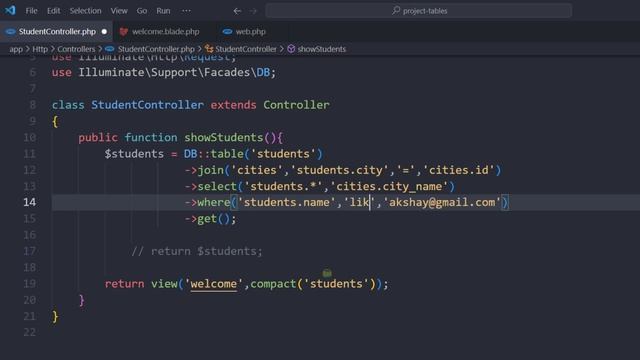The image size is (640, 360).
Task: Switch to StudentController.php tab
Action: [x=56, y=31]
